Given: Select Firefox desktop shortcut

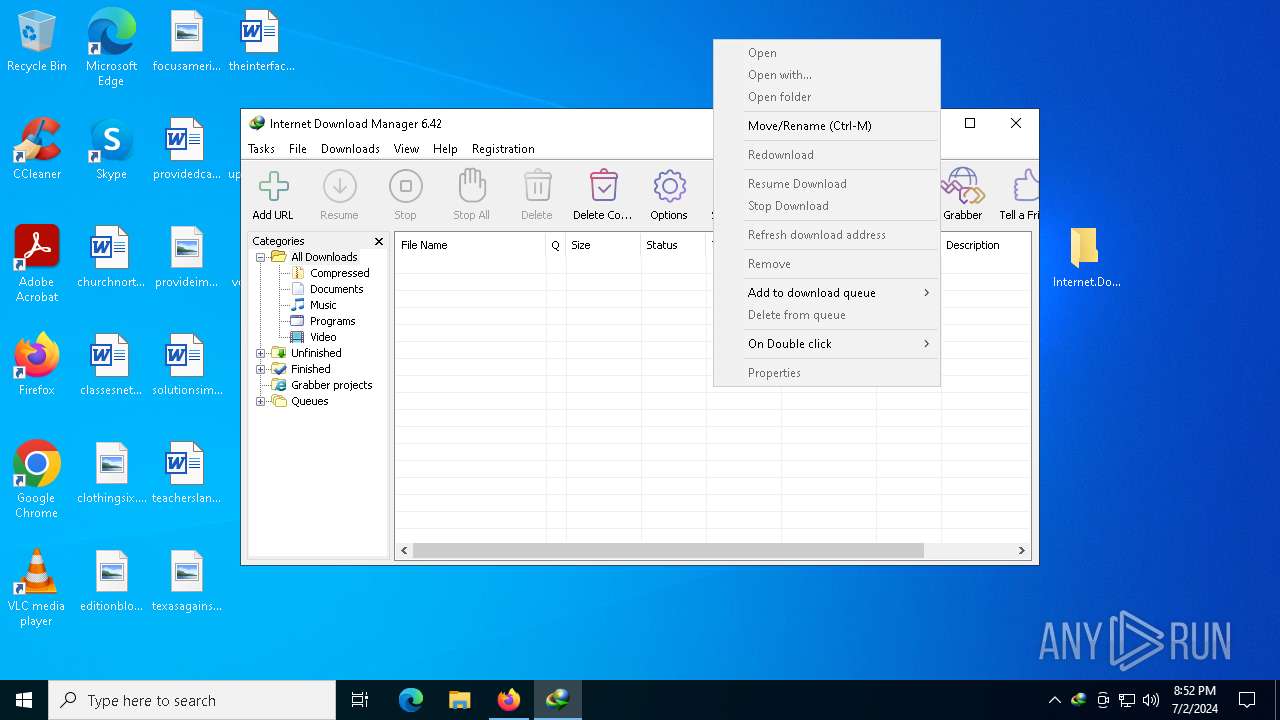Looking at the screenshot, I should 37,365.
